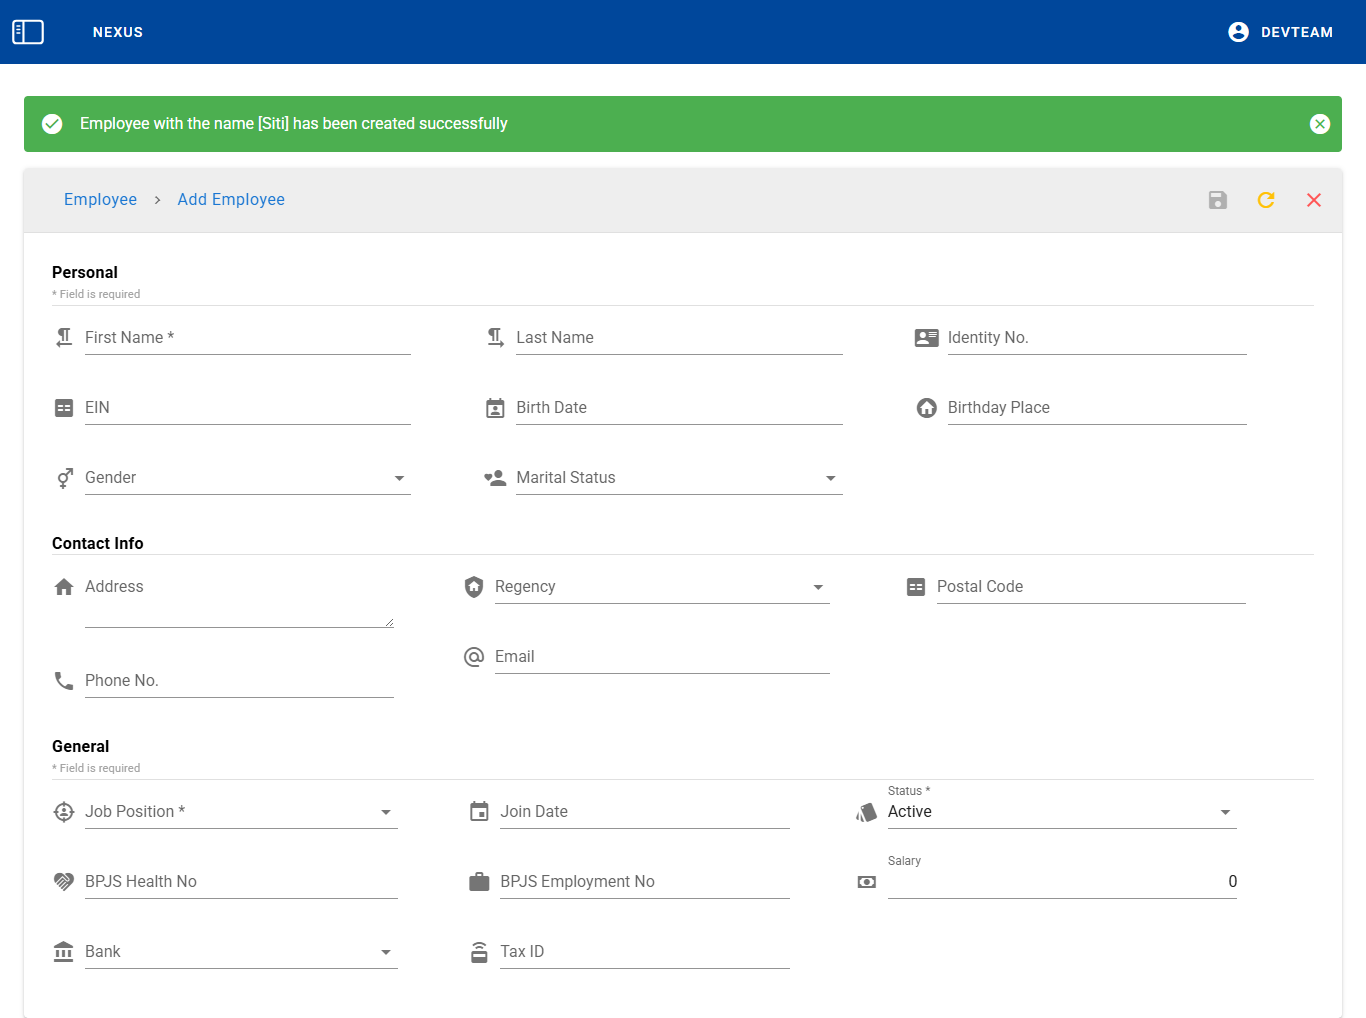Screen dimensions: 1366x1018
Task: Click the orange refresh form icon
Action: click(x=1265, y=200)
